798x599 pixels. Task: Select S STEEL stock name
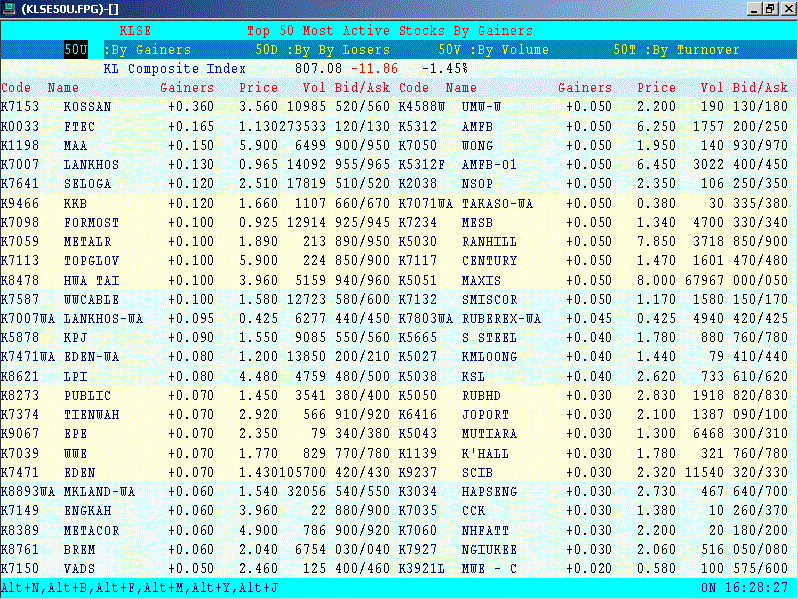[489, 338]
